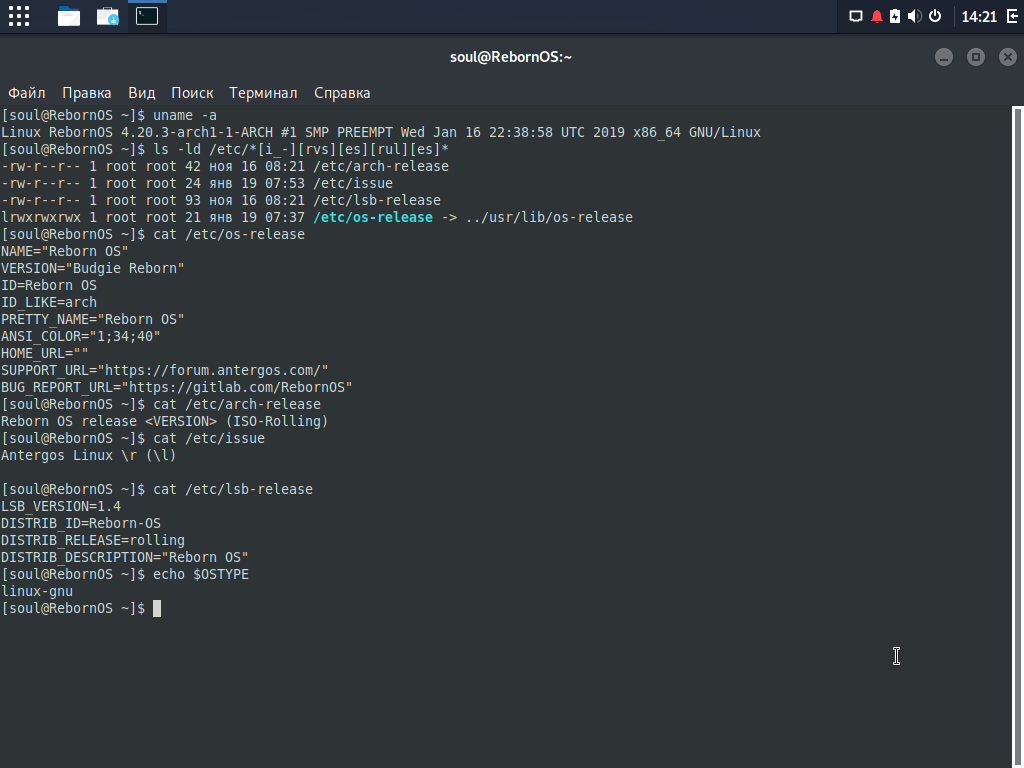This screenshot has height=768, width=1024.
Task: Open the clock showing 14:21
Action: 979,16
